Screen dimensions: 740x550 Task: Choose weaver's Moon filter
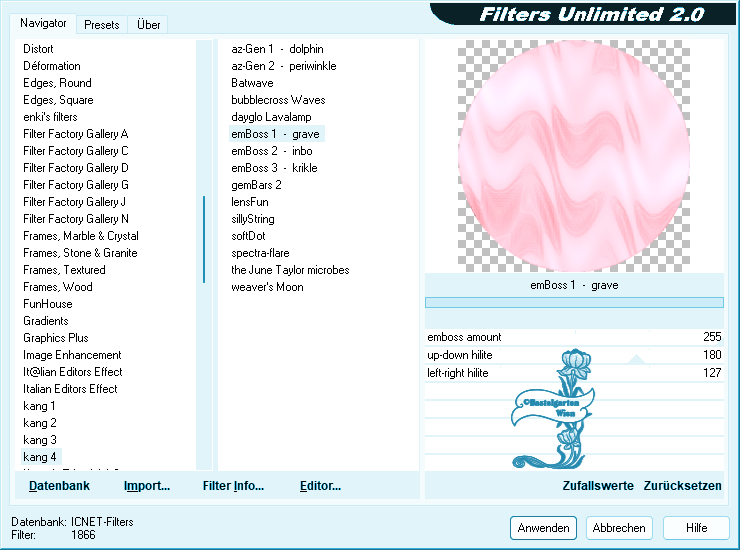point(267,287)
